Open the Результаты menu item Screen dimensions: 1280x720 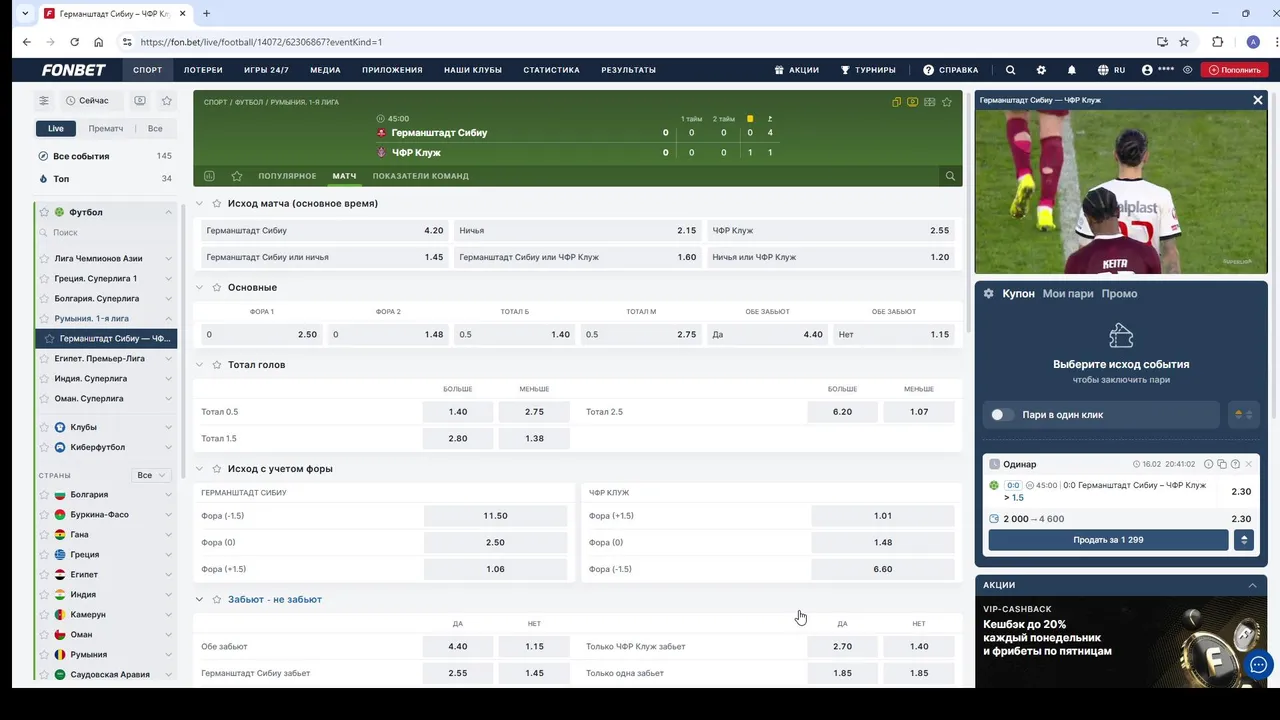(x=628, y=70)
